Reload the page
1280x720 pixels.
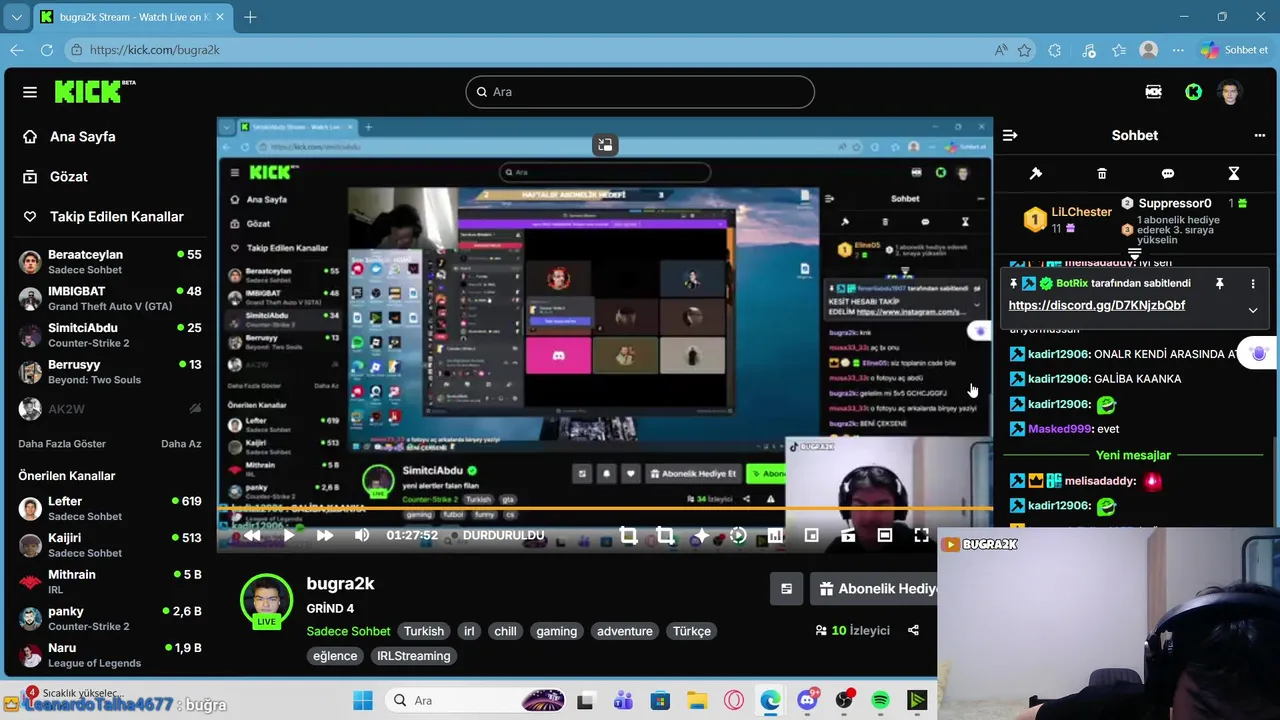click(47, 50)
